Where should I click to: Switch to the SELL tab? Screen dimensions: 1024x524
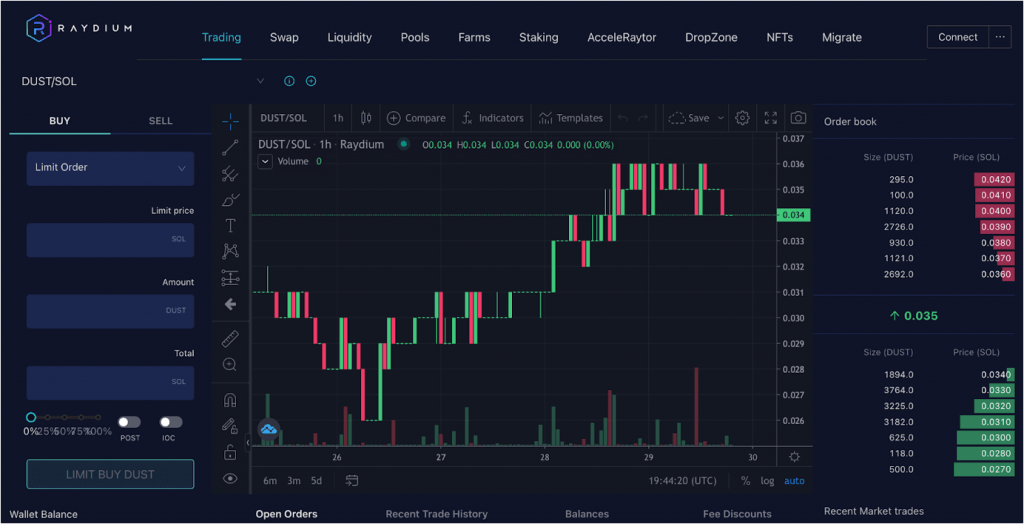point(161,121)
